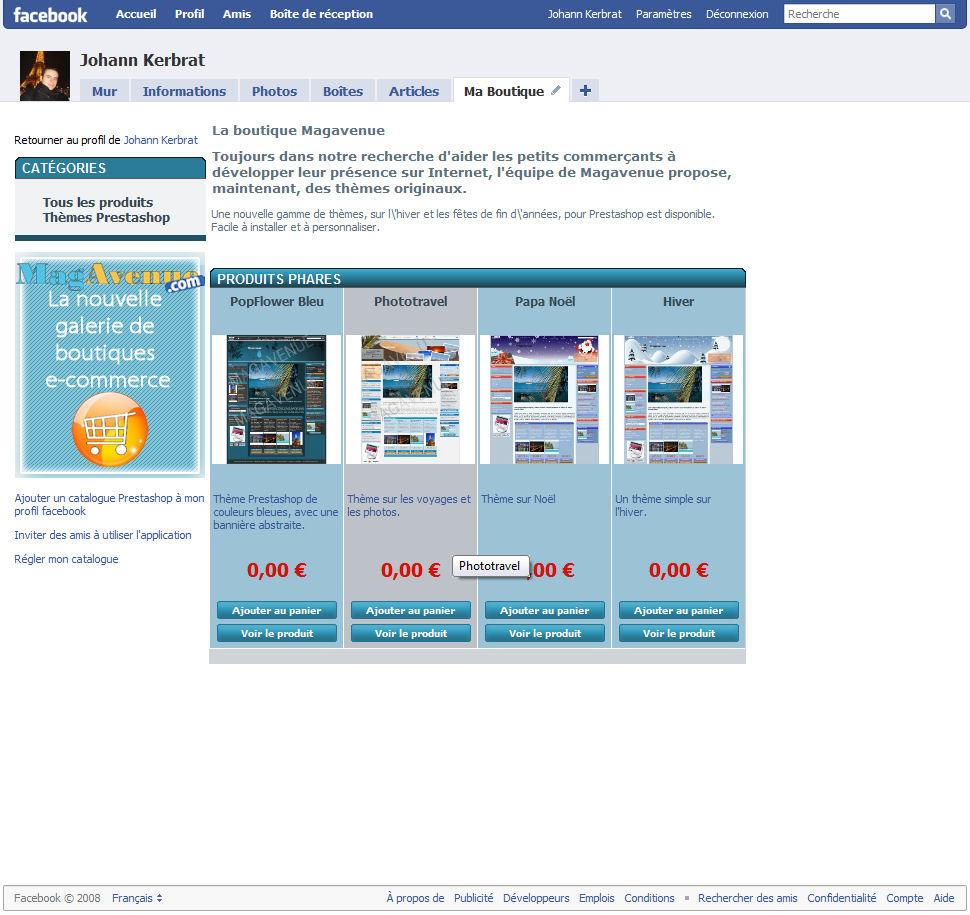Screen dimensions: 970x915
Task: Open Emplois footer link
Action: 596,898
